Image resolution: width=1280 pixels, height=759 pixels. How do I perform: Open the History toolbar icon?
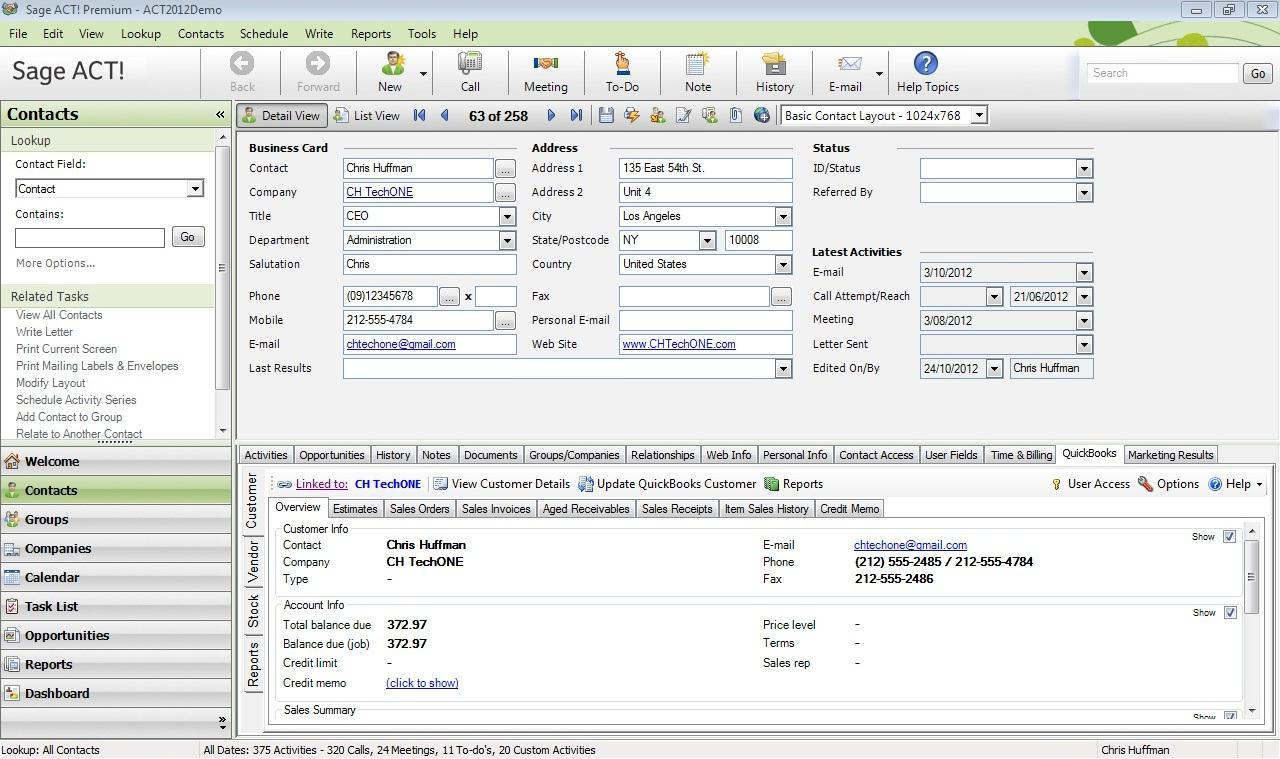(774, 65)
